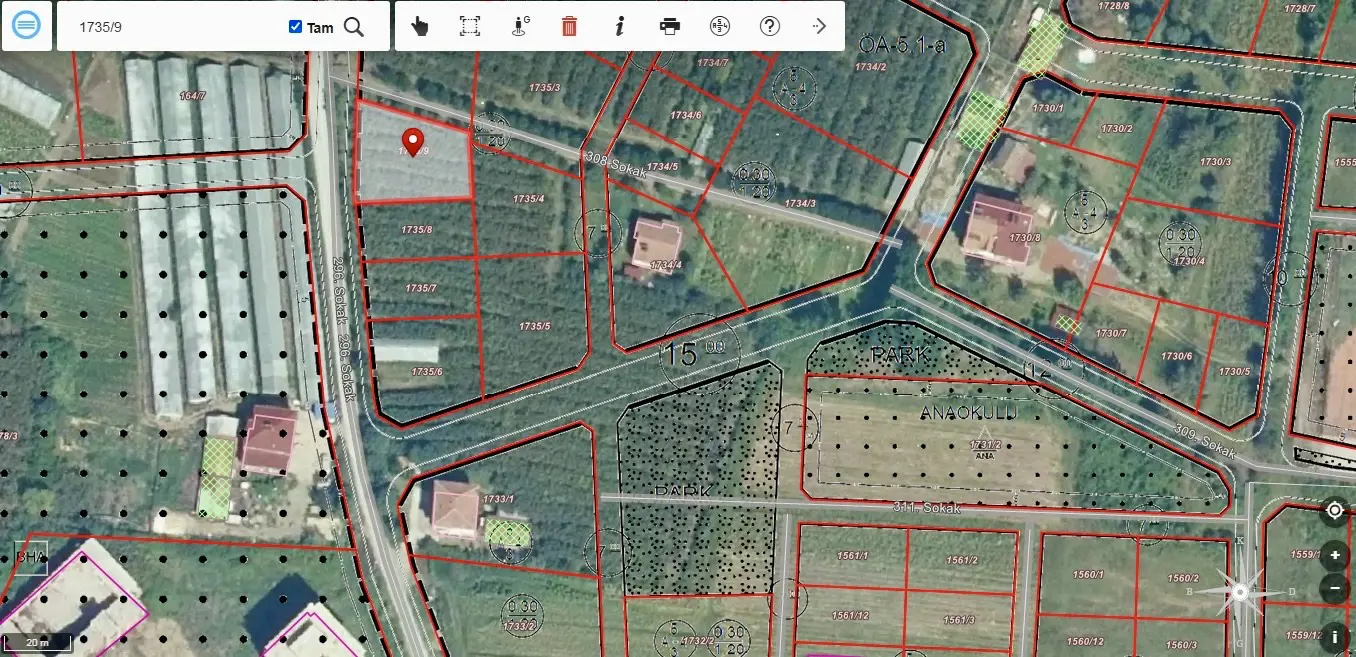Open the help question mark
The height and width of the screenshot is (657, 1356).
[770, 26]
